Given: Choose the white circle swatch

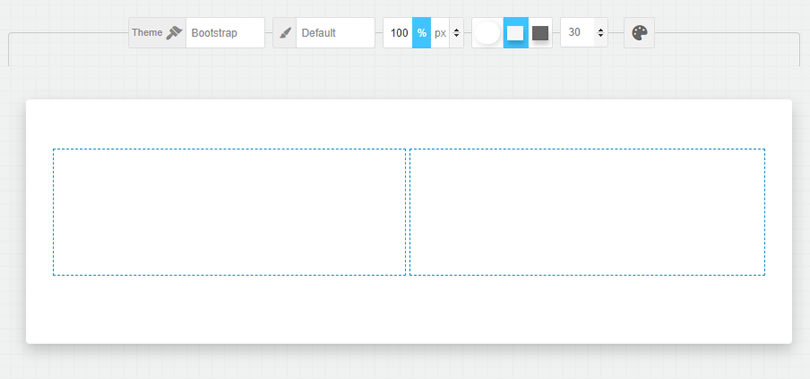Looking at the screenshot, I should 487,33.
